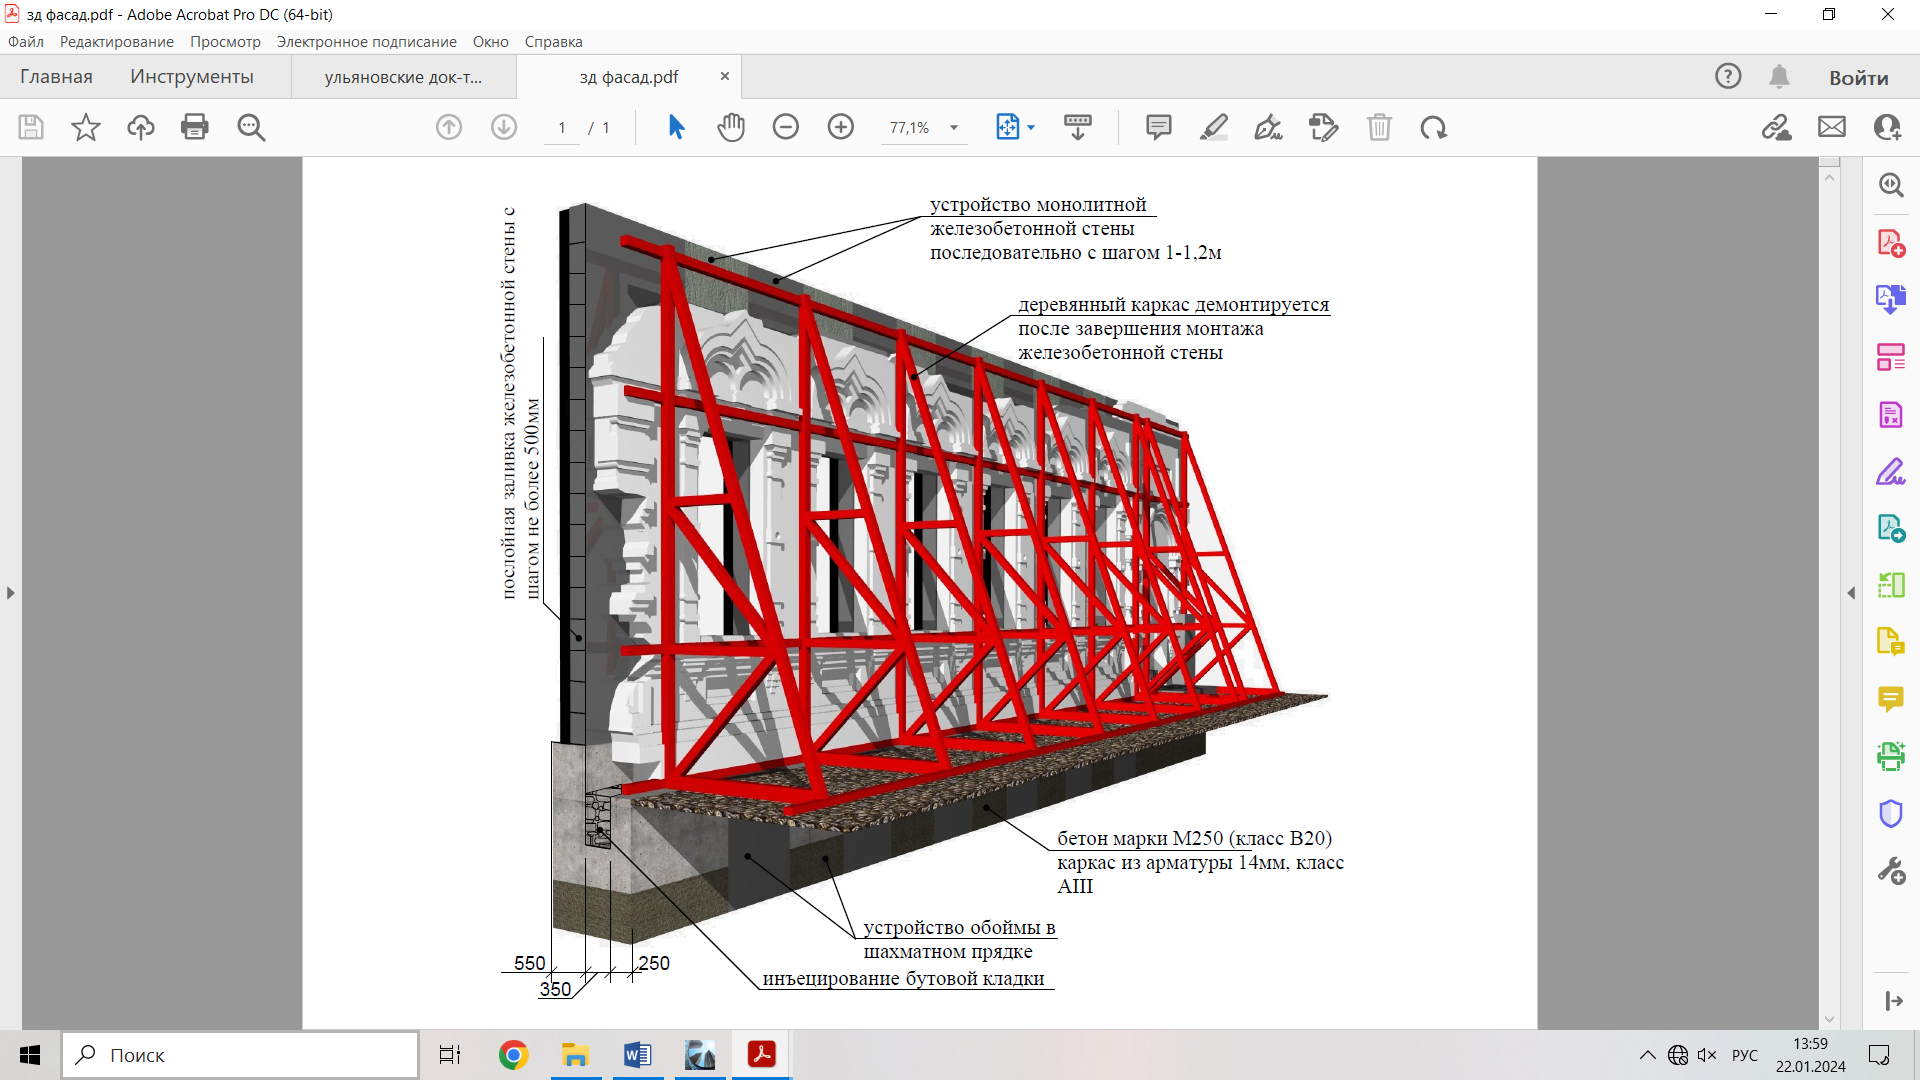This screenshot has height=1080, width=1920.
Task: Click the Войти sign-in button
Action: point(1858,77)
